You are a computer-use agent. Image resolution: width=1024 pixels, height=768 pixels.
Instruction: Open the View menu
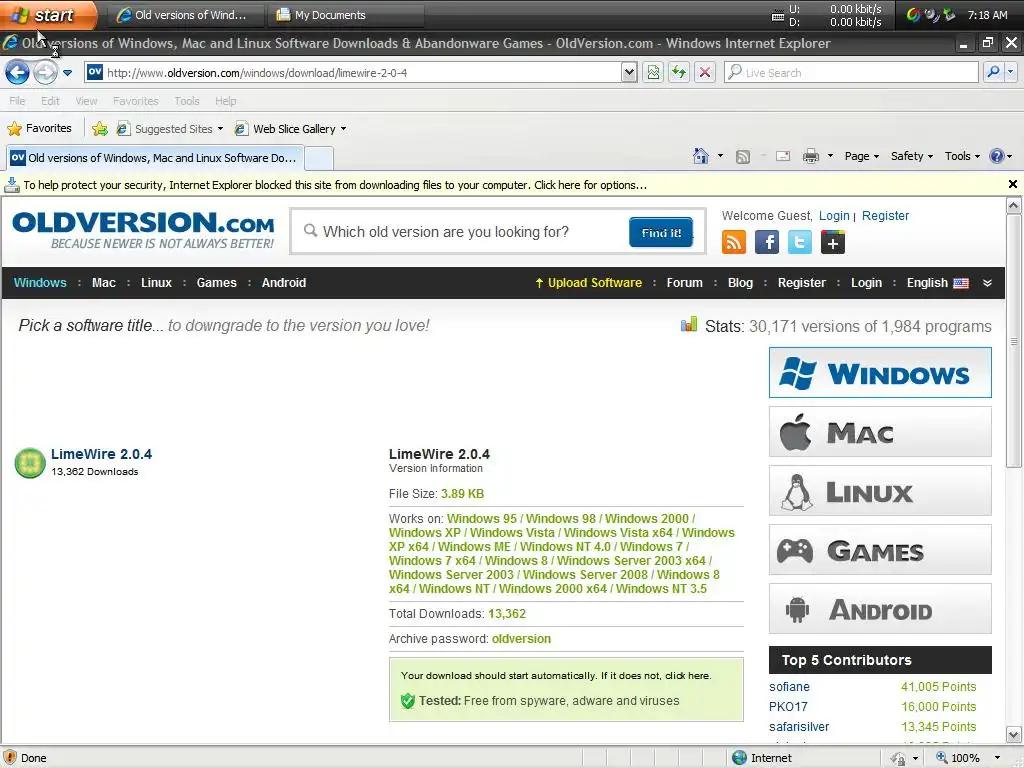[86, 101]
